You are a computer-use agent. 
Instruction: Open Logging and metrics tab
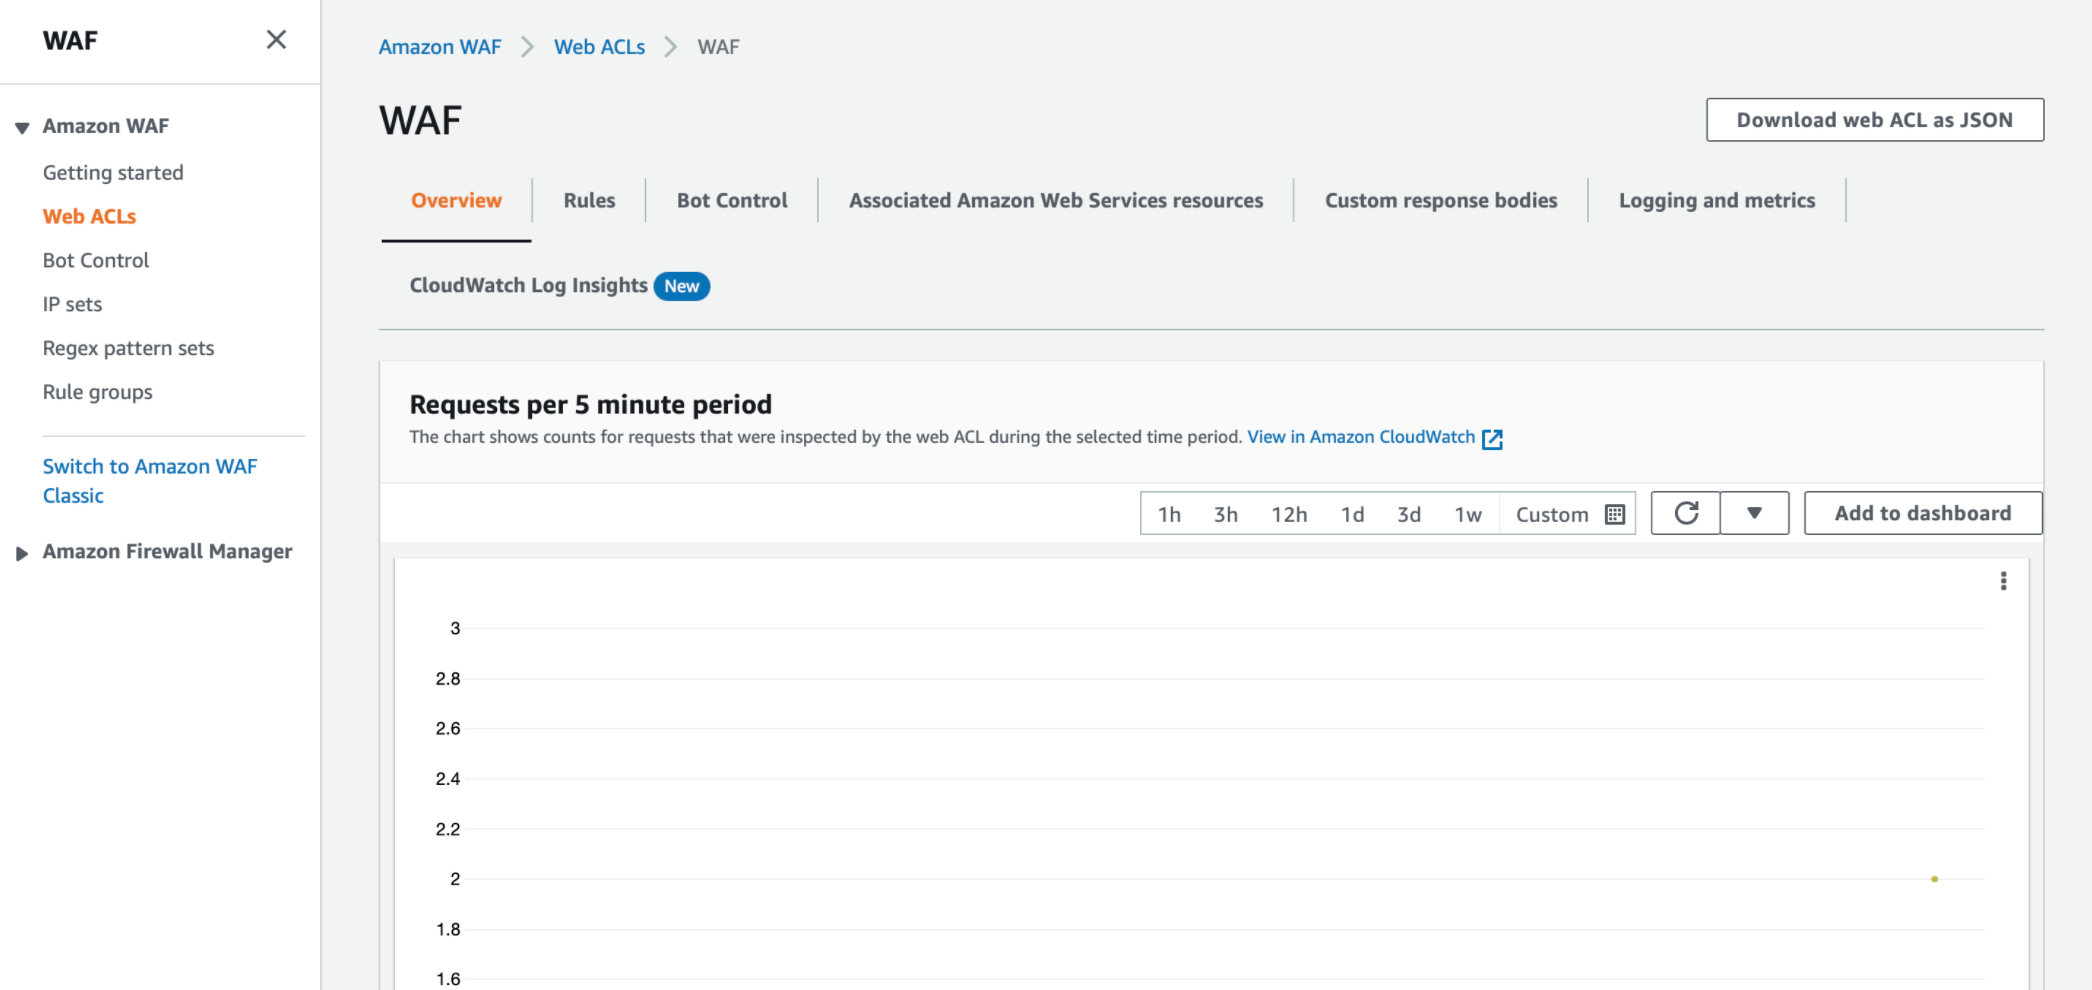click(1717, 200)
